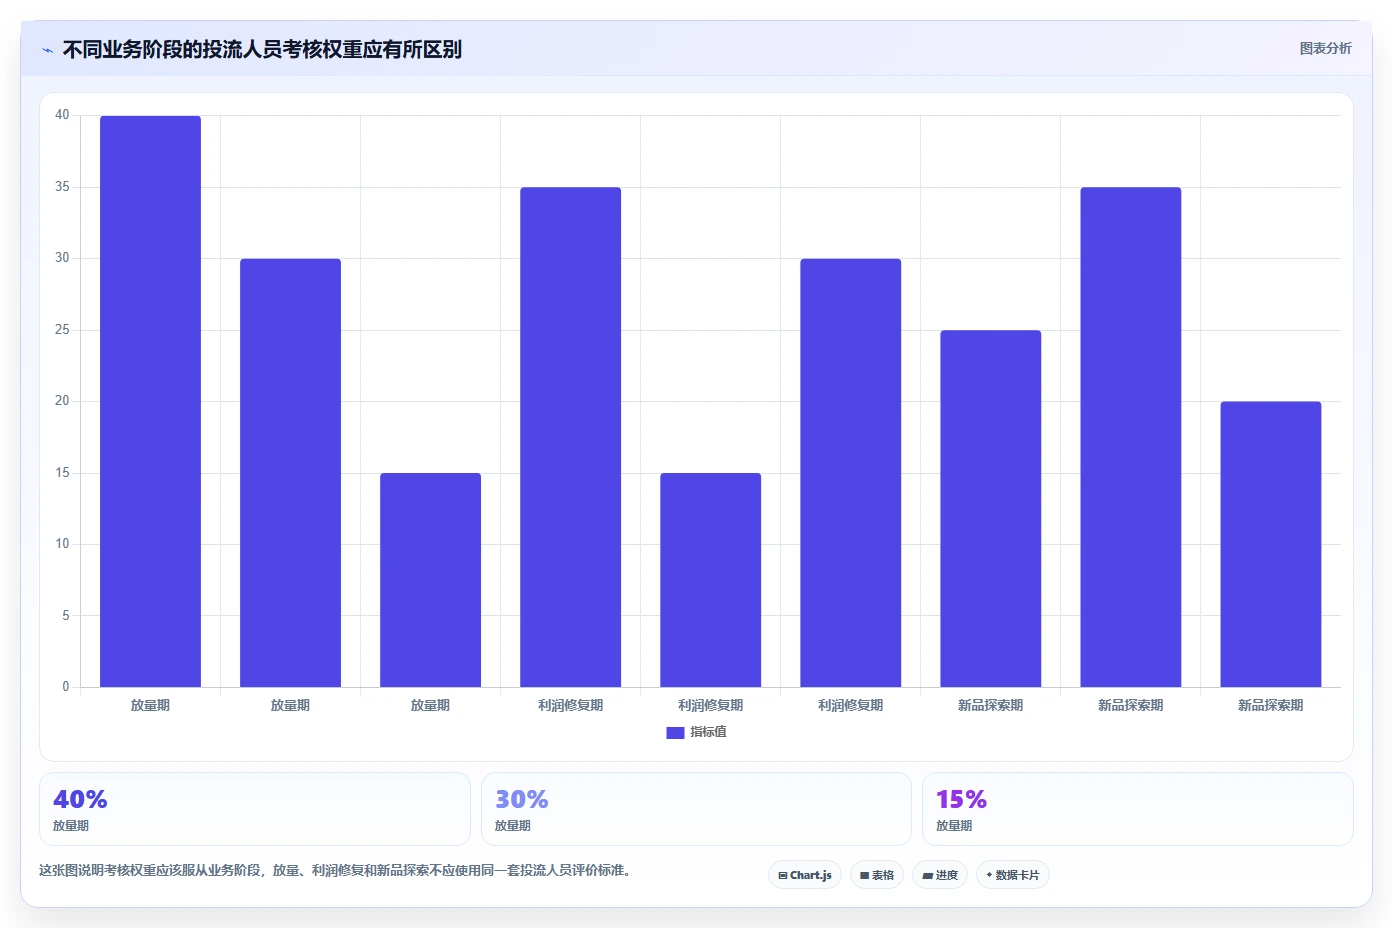Viewport: 1393px width, 928px height.
Task: Click the 新品探索期 bar with value 20
Action: (x=1270, y=544)
